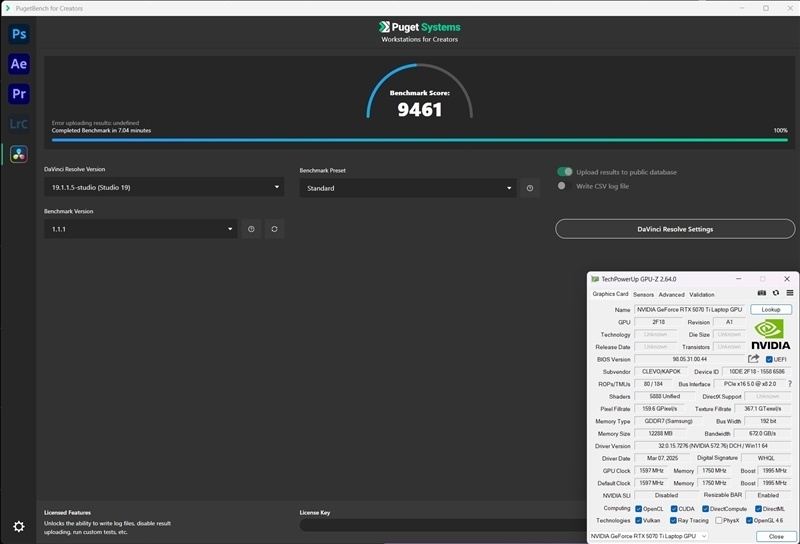Viewport: 800px width, 544px height.
Task: Switch to the Graphics Card tab
Action: point(610,294)
